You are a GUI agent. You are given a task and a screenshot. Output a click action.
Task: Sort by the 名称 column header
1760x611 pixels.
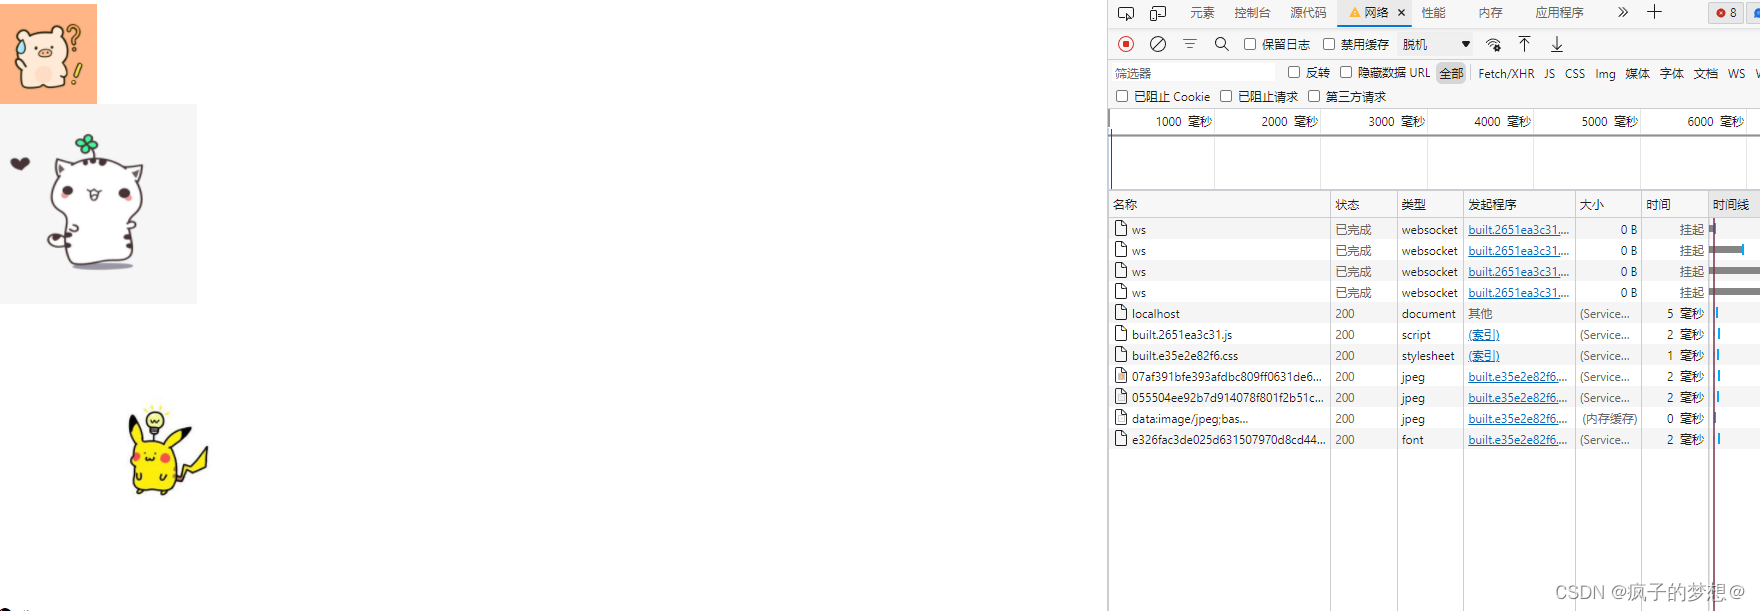coord(1219,204)
